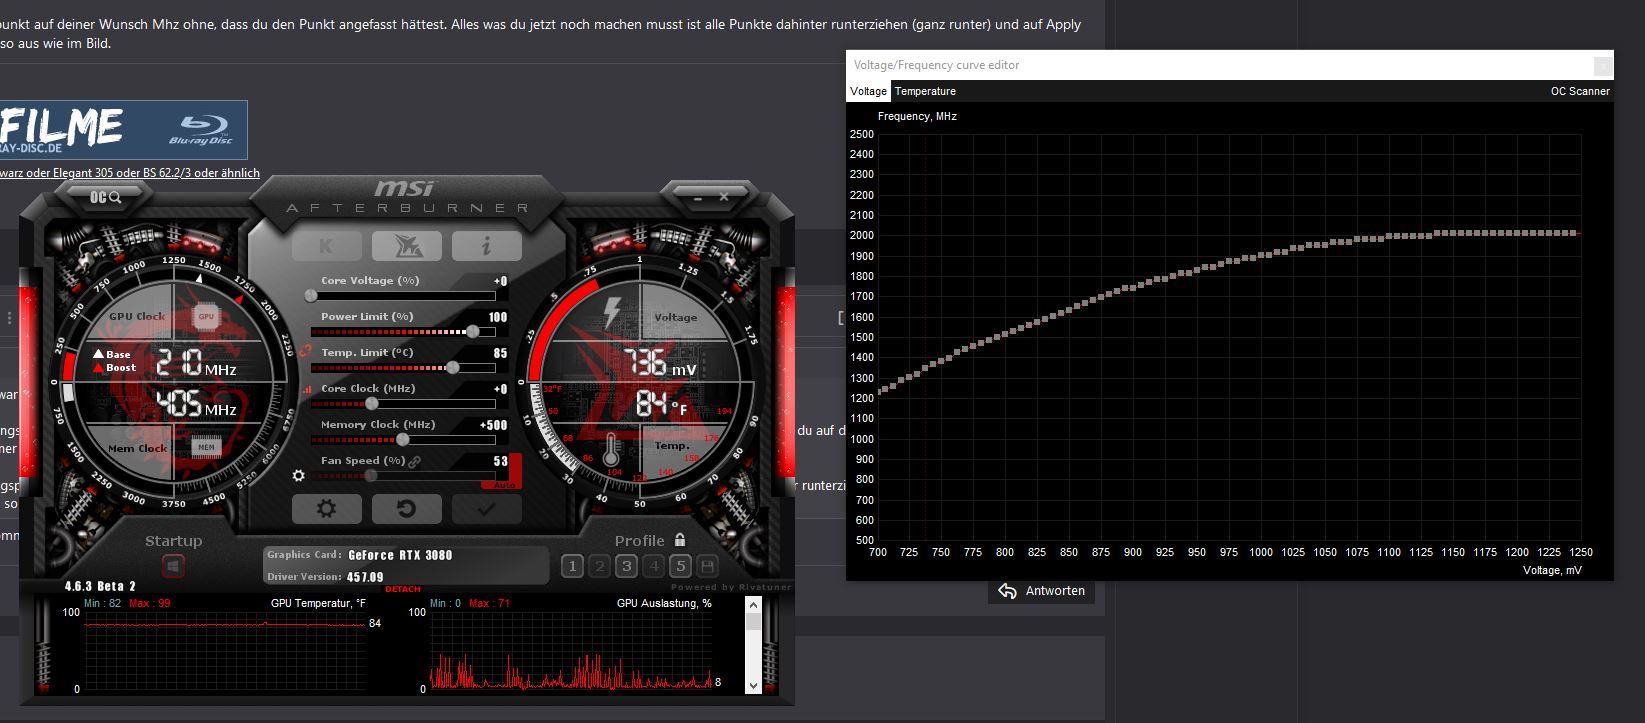
Task: Close the Afterburner window
Action: (724, 198)
